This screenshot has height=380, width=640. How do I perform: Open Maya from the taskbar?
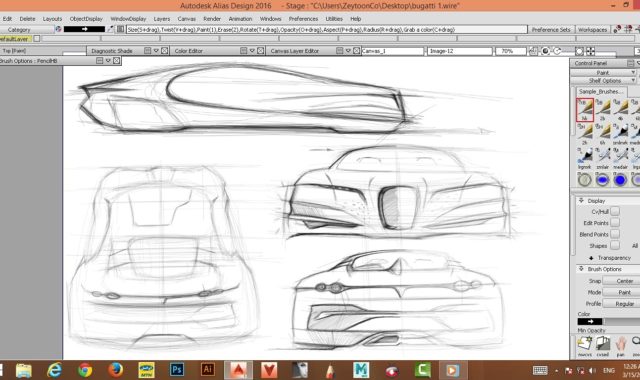pyautogui.click(x=361, y=370)
